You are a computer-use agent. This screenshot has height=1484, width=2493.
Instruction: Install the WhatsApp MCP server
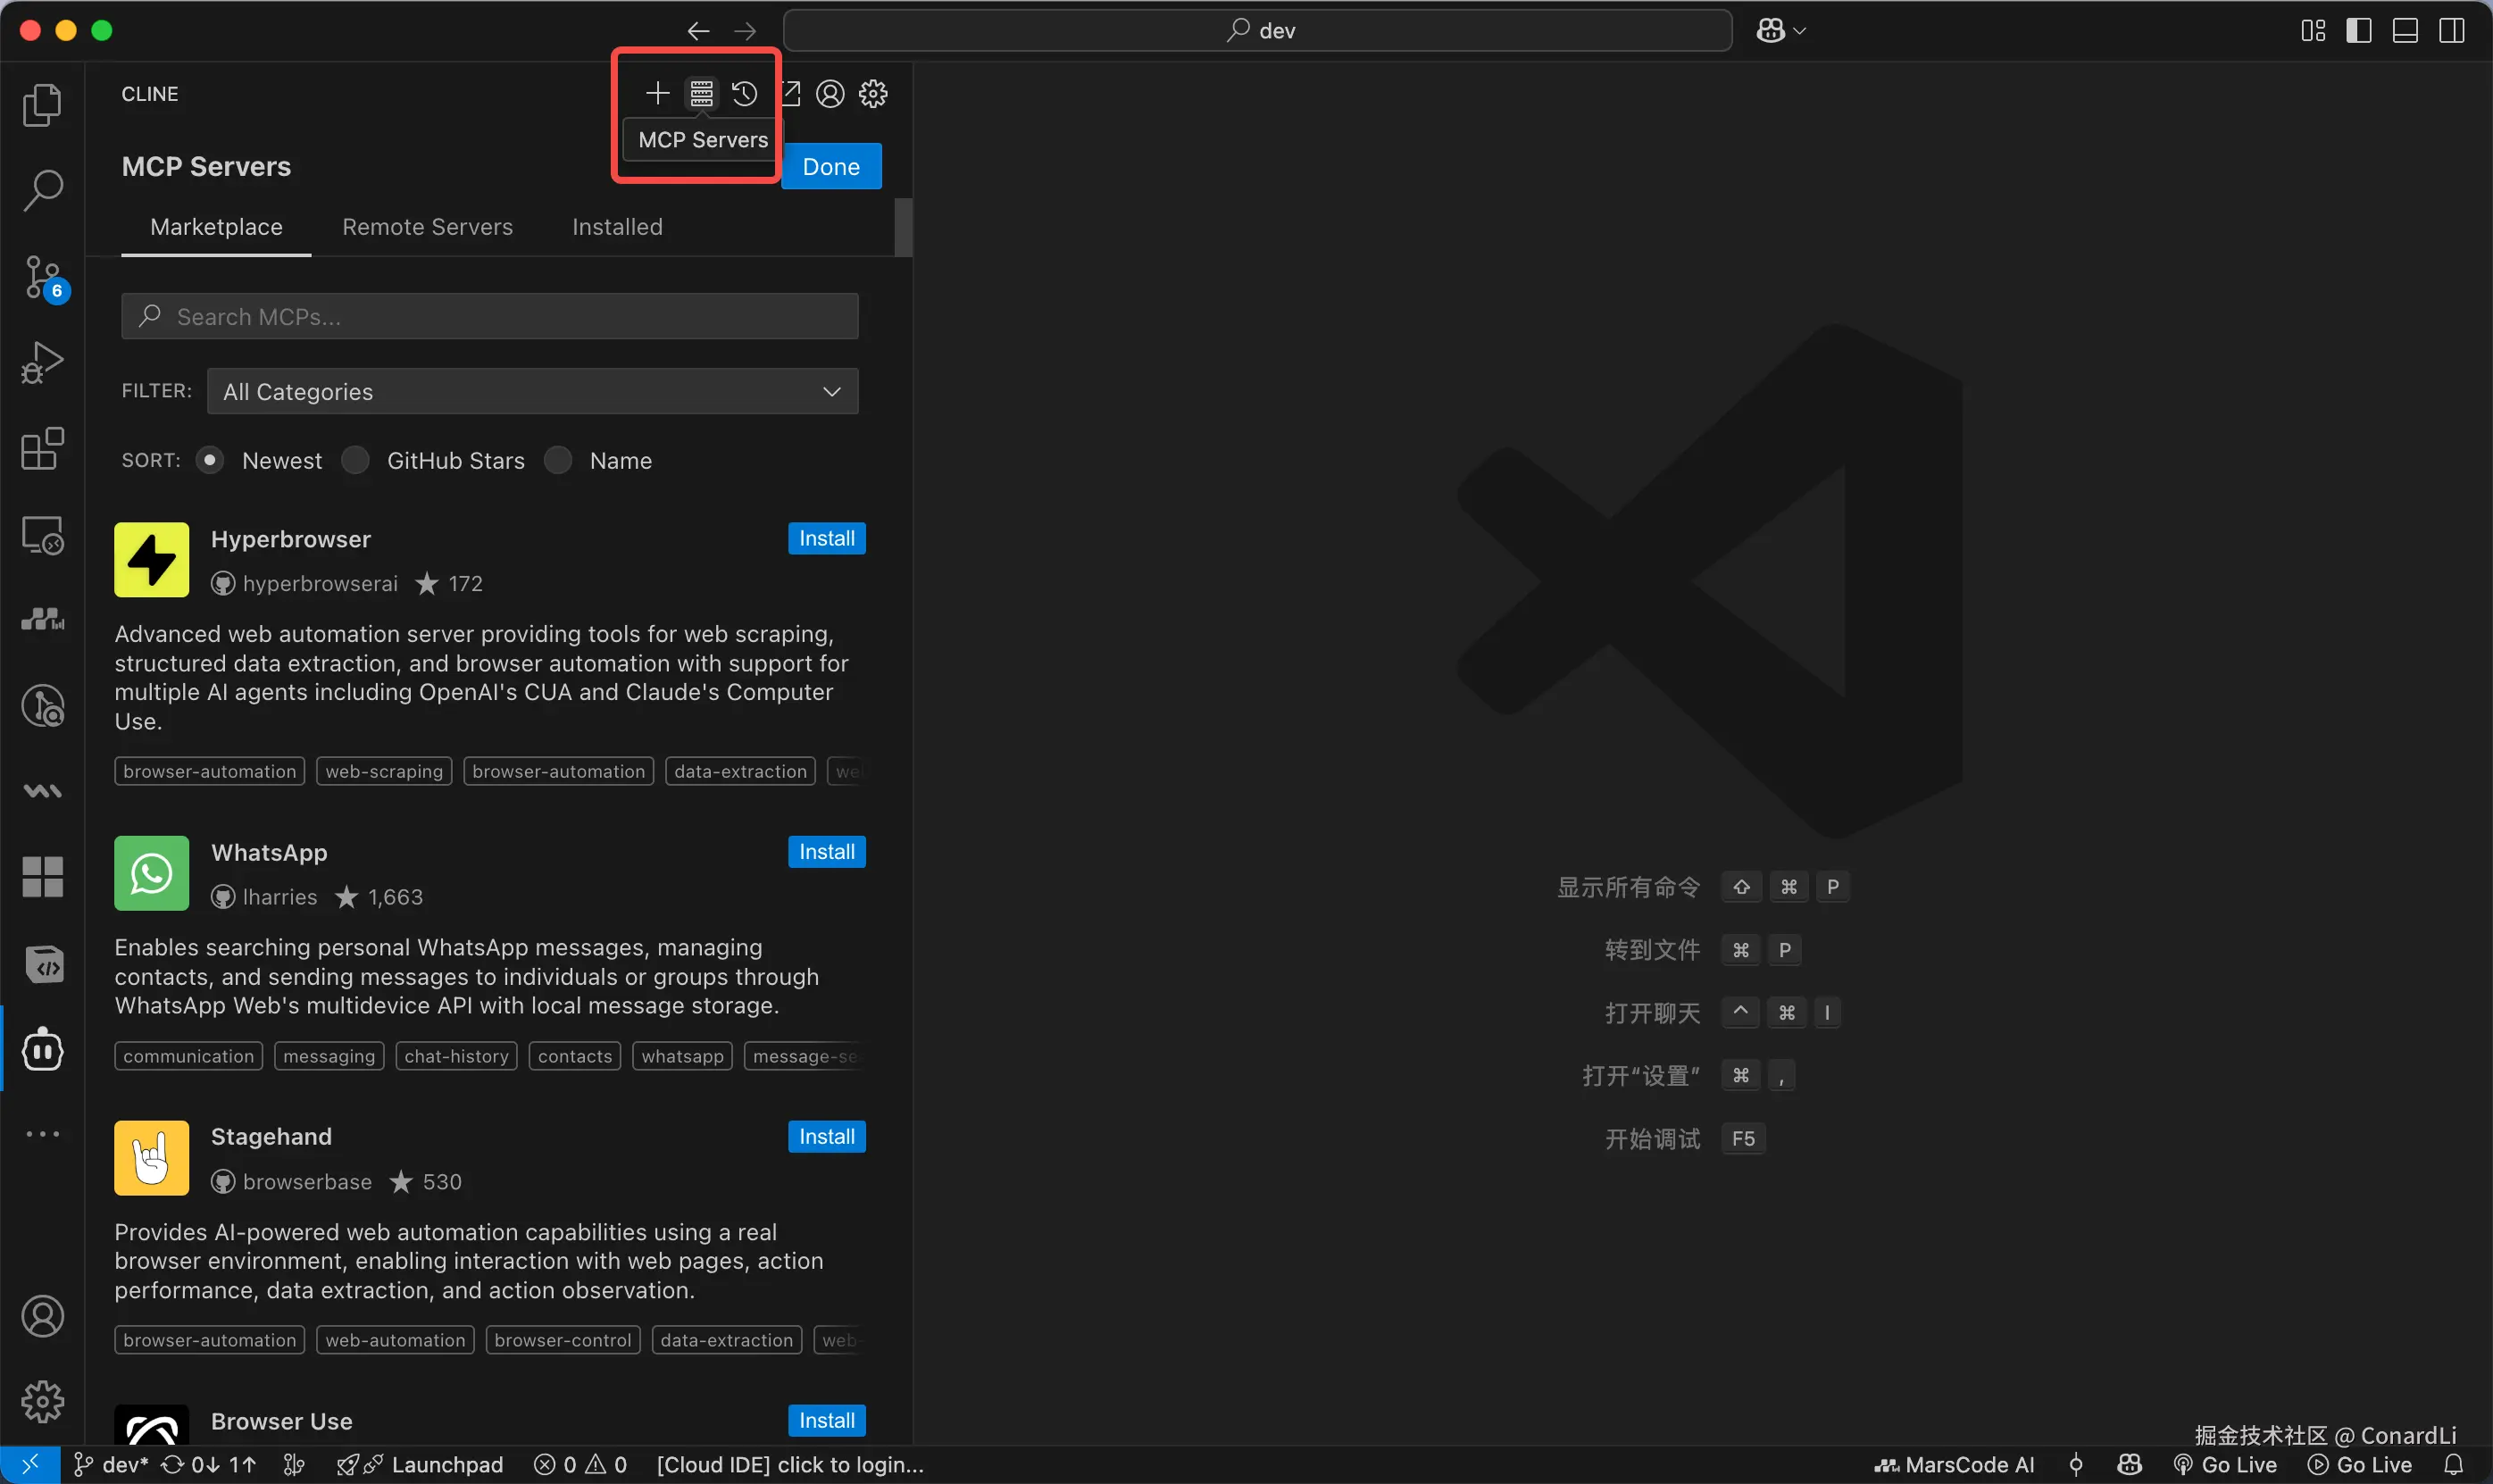(826, 852)
